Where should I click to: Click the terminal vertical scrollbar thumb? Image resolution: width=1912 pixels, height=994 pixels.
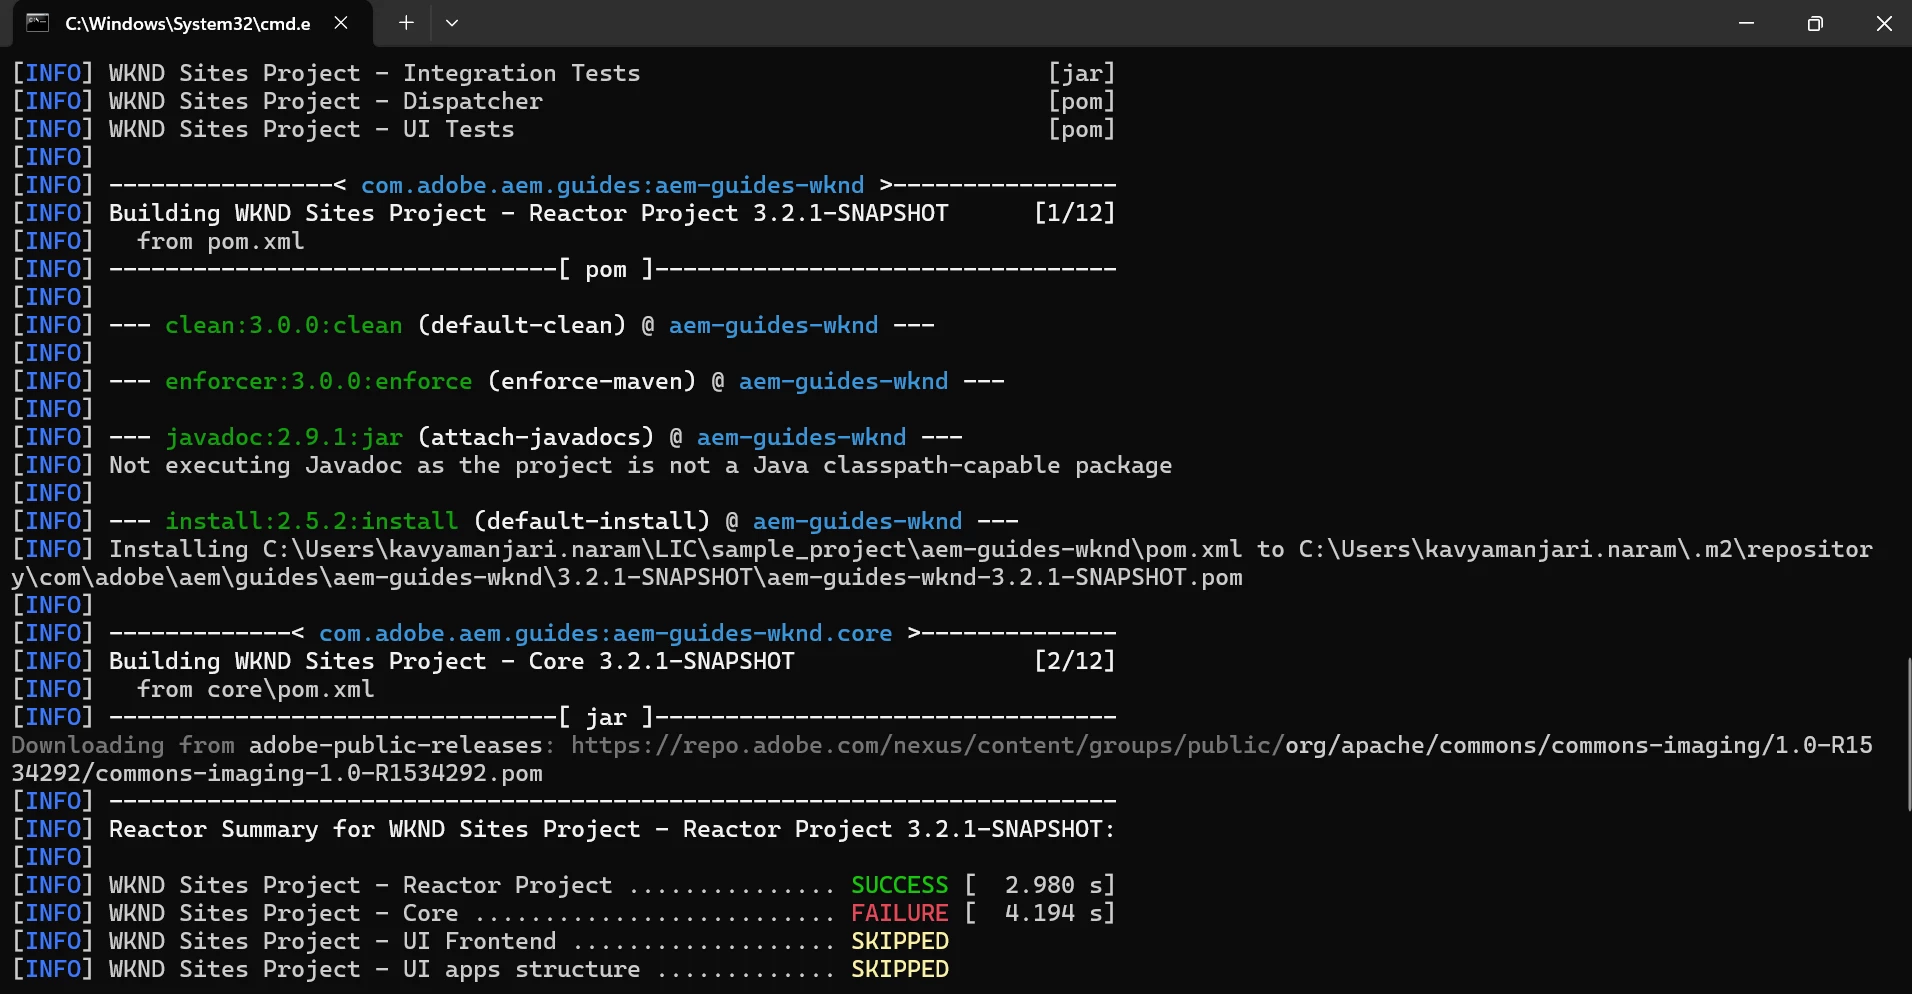point(1908,735)
